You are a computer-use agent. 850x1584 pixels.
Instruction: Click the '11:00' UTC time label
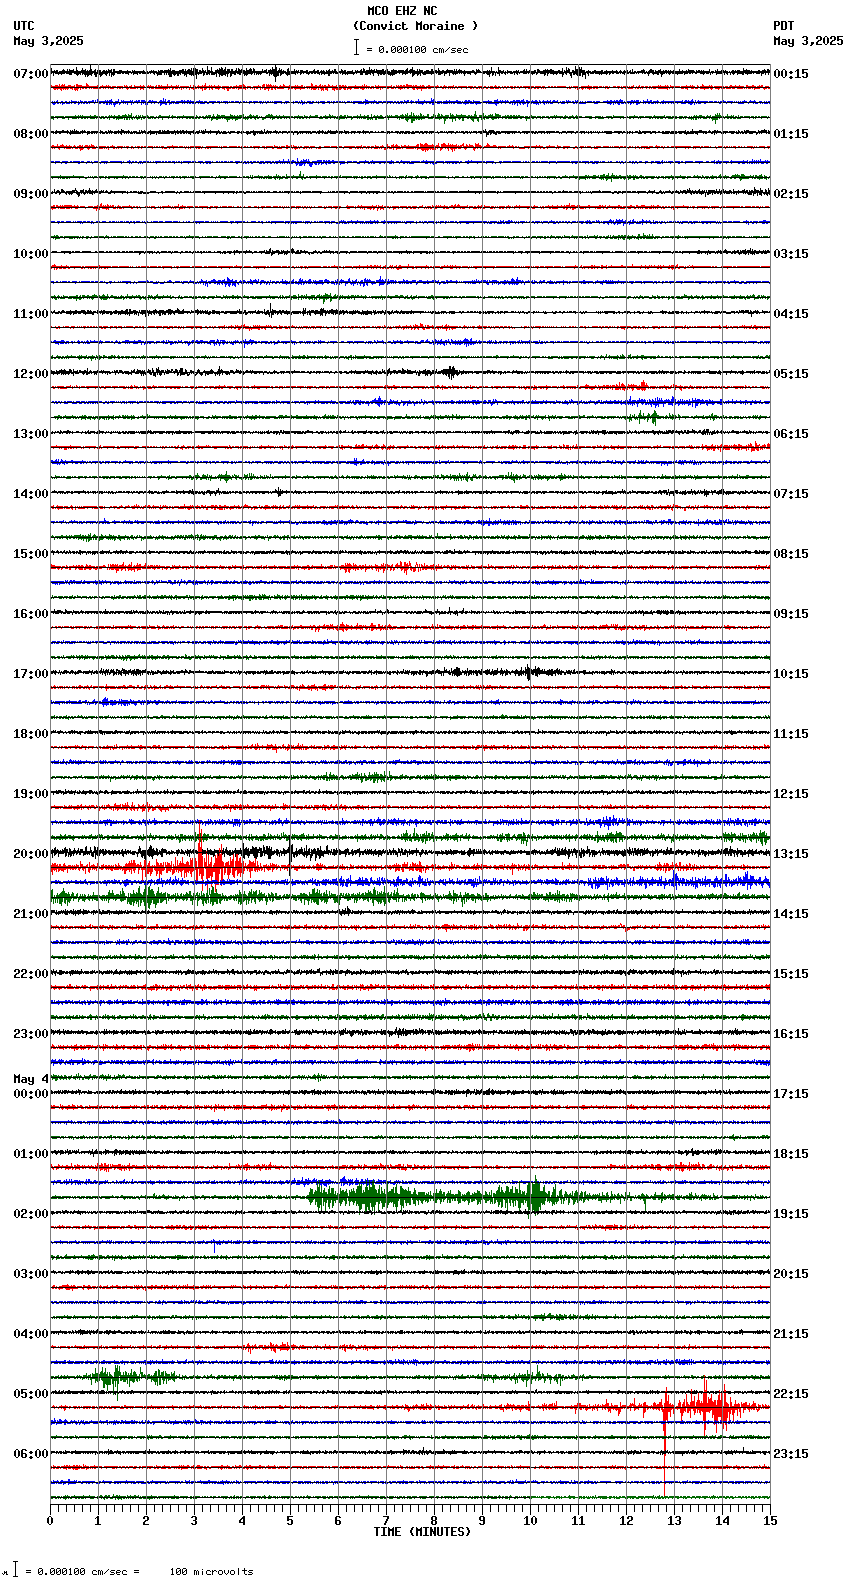point(31,314)
